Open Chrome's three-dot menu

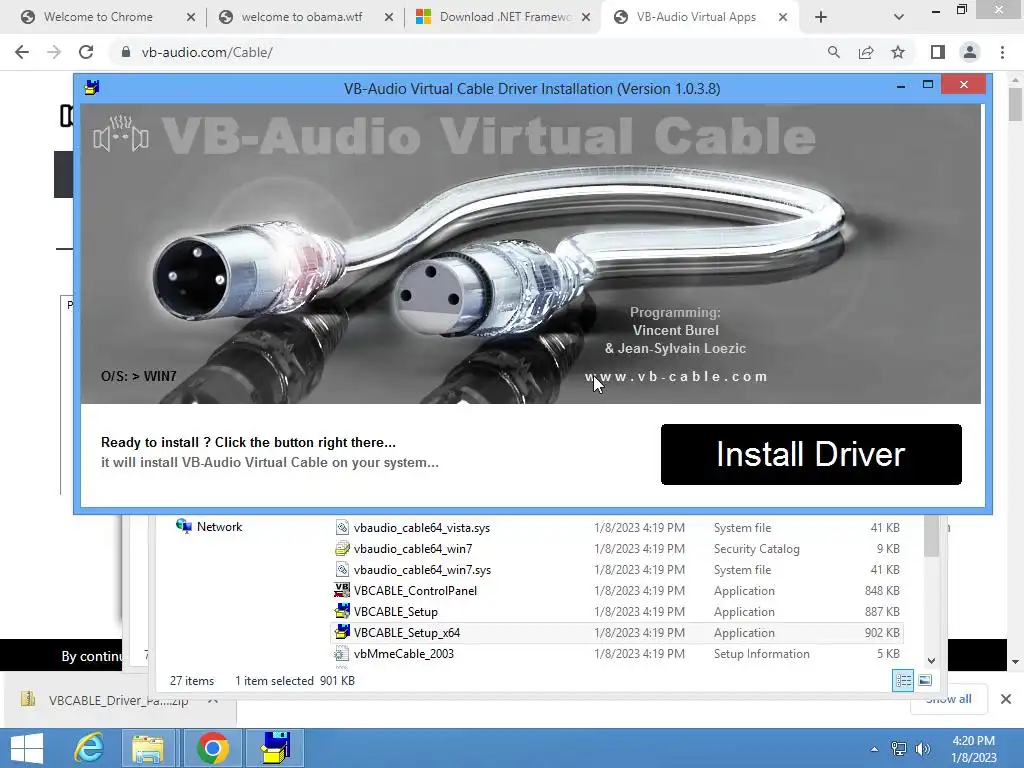click(1002, 52)
